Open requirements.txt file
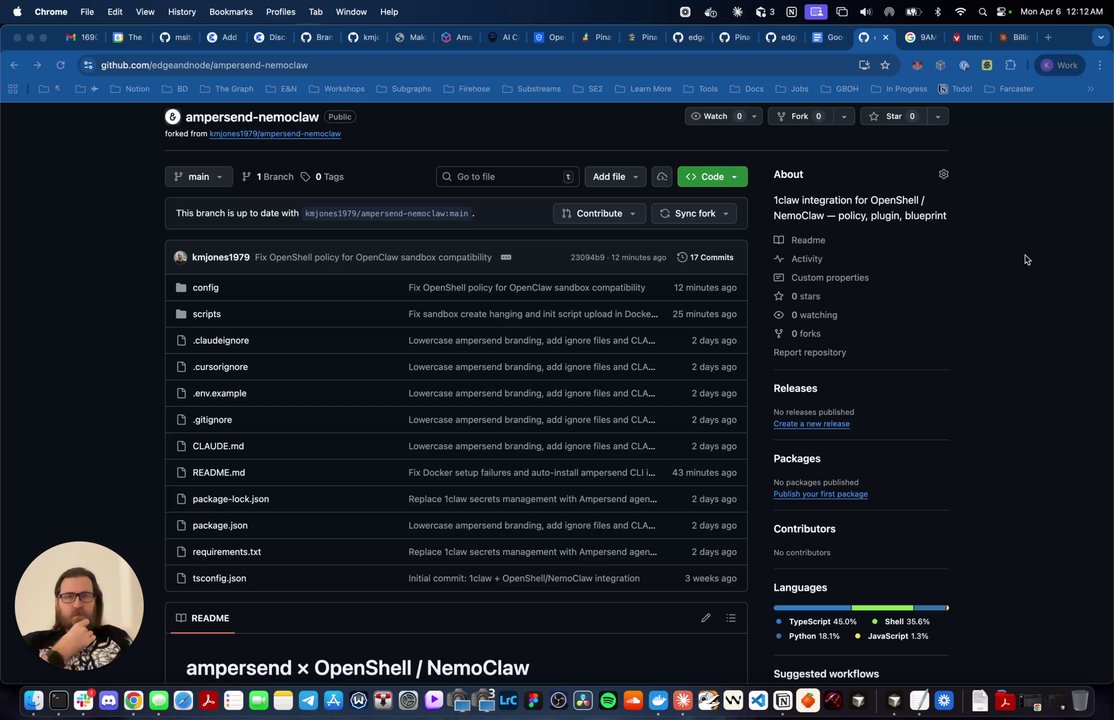 (227, 552)
